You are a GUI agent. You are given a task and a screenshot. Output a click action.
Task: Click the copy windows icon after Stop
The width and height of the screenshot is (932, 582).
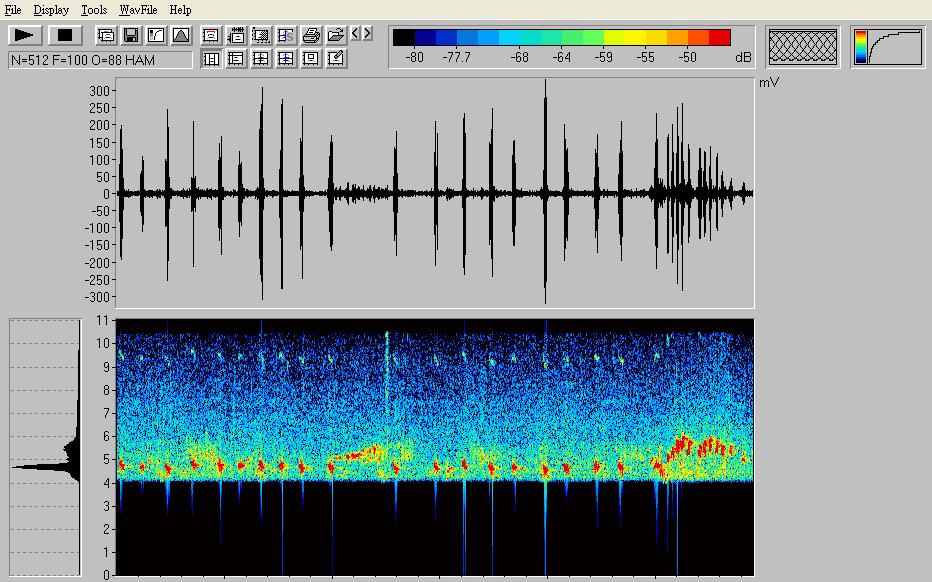[106, 35]
